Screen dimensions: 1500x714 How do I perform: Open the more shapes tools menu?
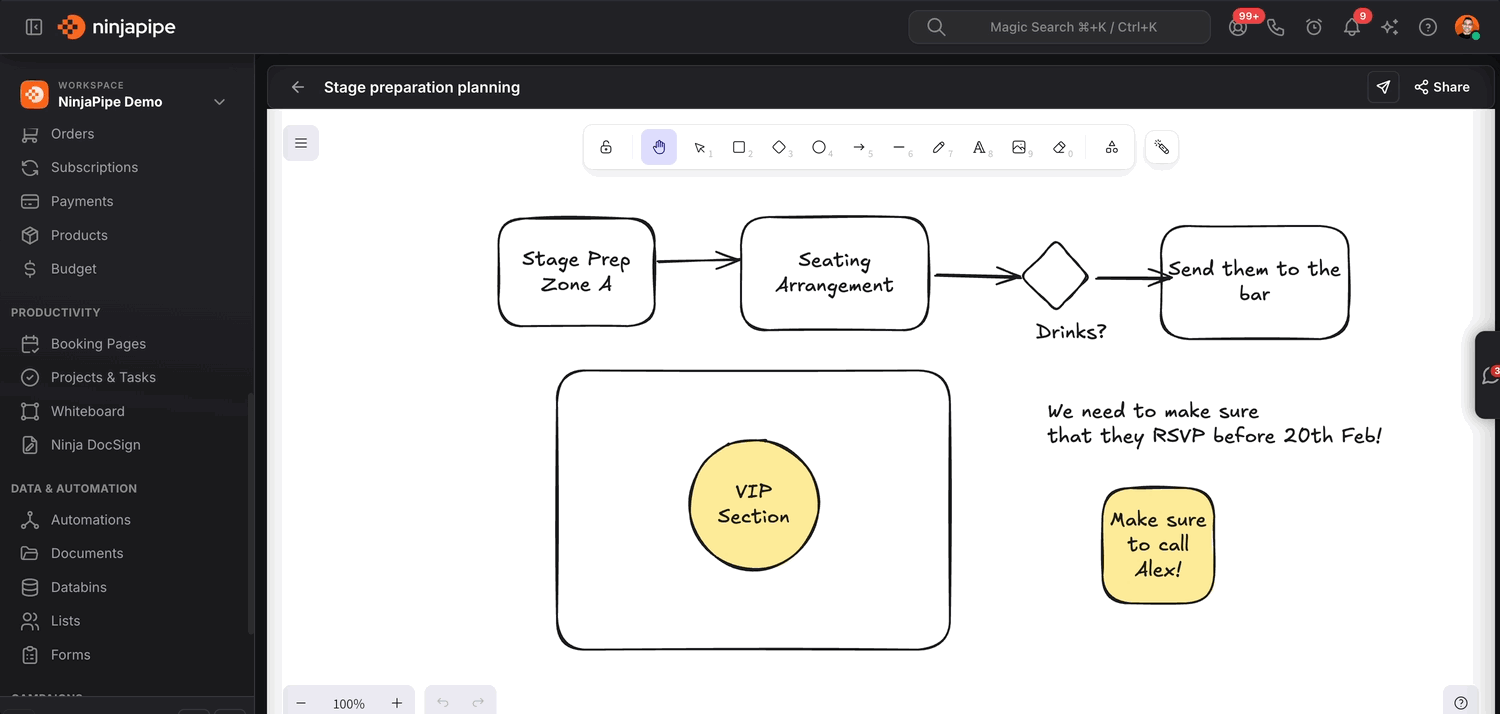pyautogui.click(x=1111, y=147)
